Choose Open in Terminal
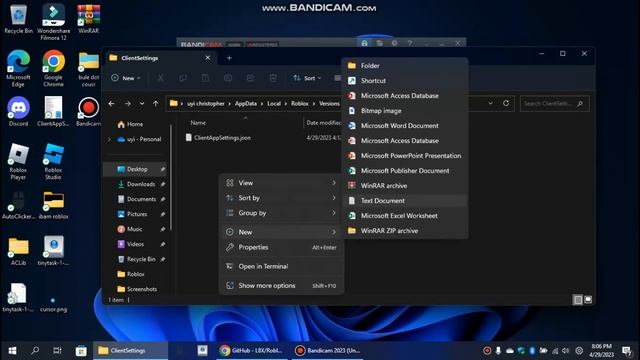Viewport: 640px width, 360px height. pos(281,267)
